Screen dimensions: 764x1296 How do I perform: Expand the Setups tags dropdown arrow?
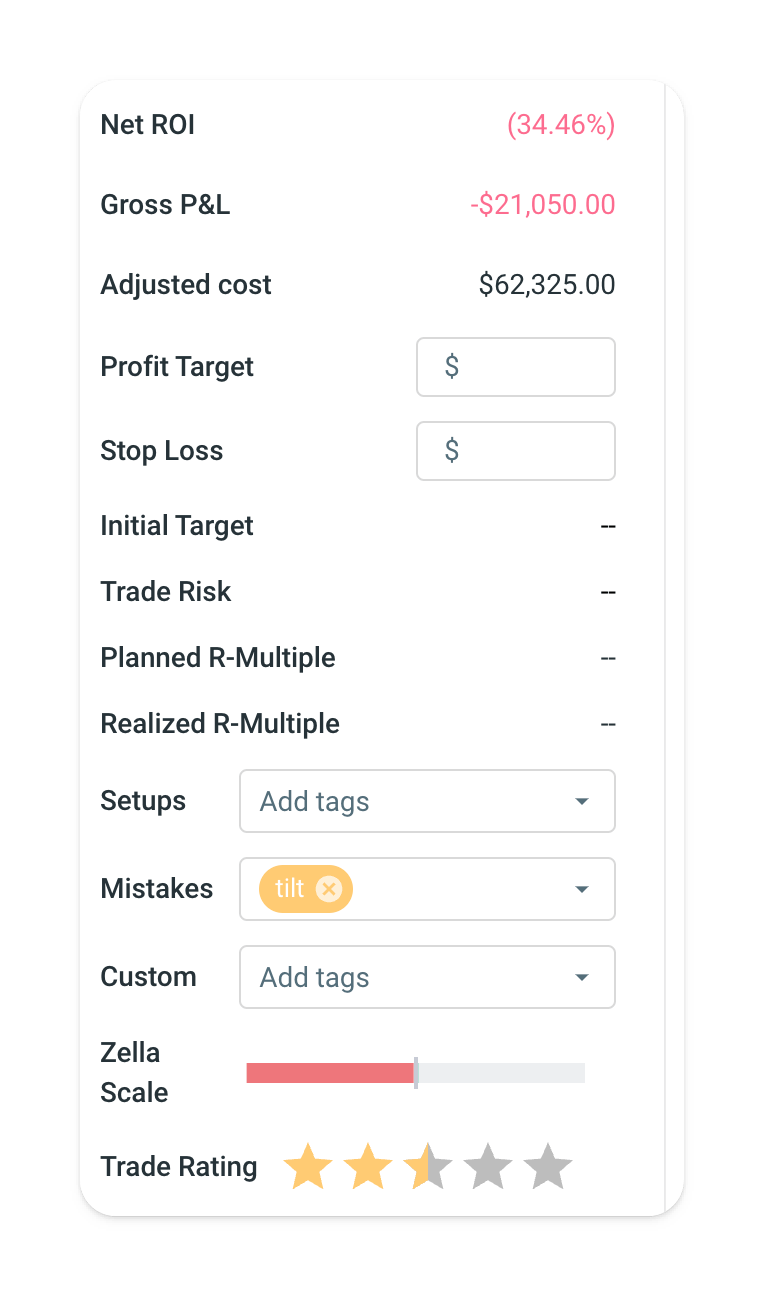[582, 802]
